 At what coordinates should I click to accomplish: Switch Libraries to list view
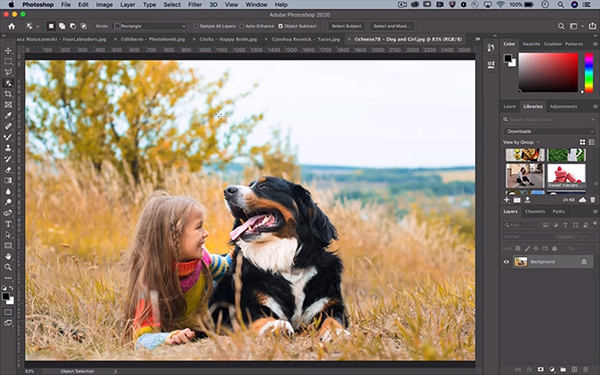pos(592,142)
